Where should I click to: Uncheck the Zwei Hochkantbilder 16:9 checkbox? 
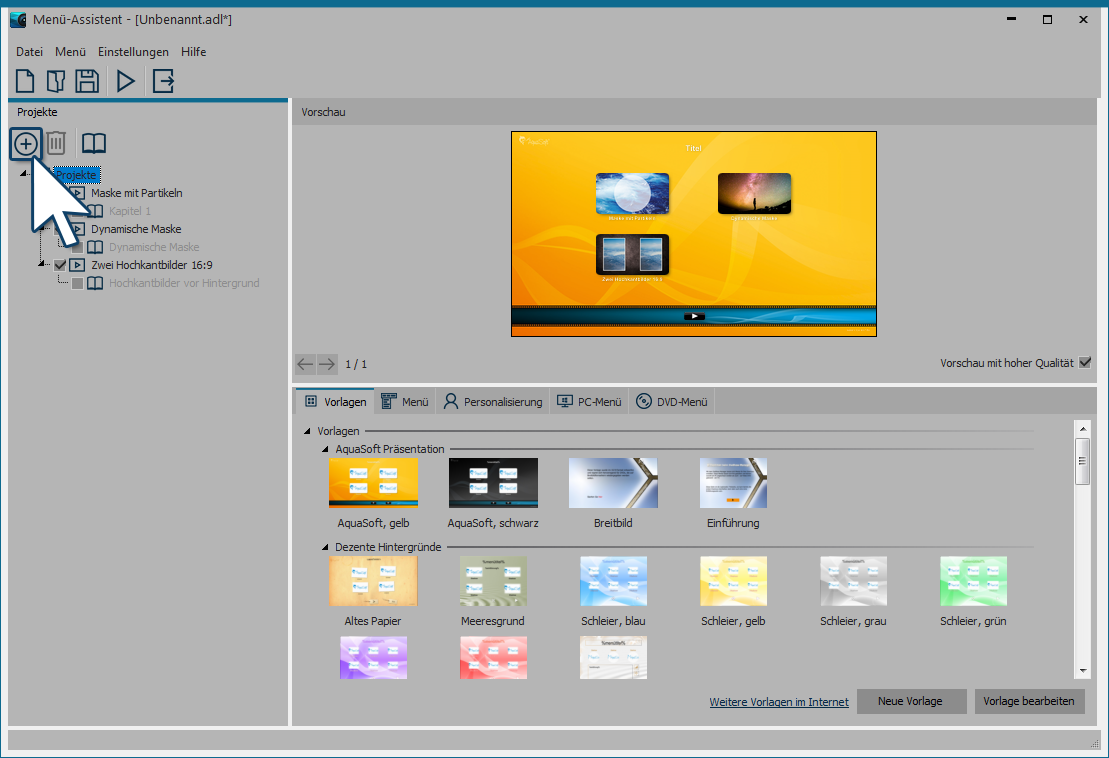60,265
